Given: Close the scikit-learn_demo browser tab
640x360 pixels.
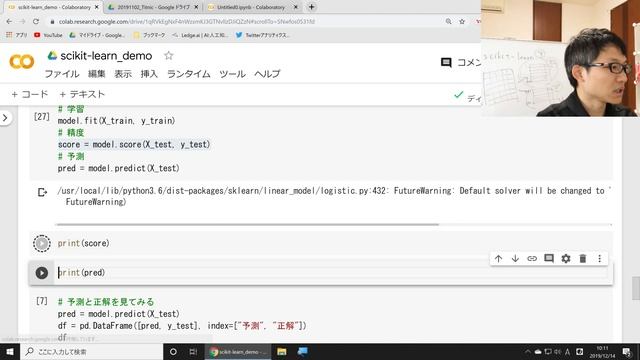Looking at the screenshot, I should tap(97, 7).
